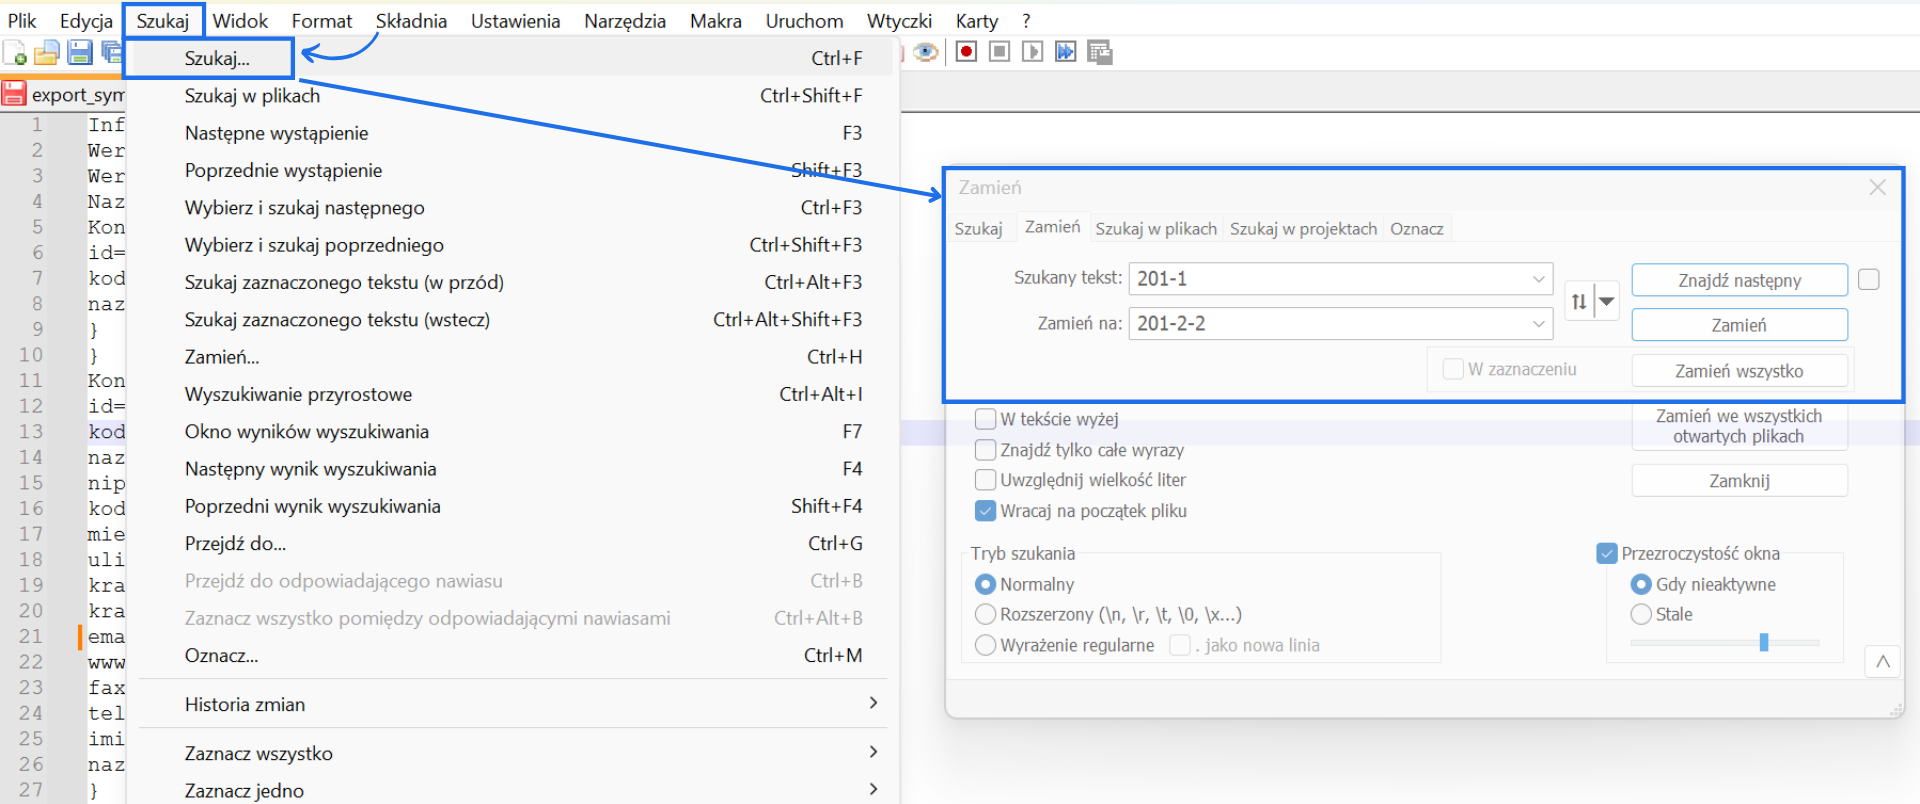The image size is (1920, 804).
Task: Open the Szukaj menu in menu bar
Action: 163,21
